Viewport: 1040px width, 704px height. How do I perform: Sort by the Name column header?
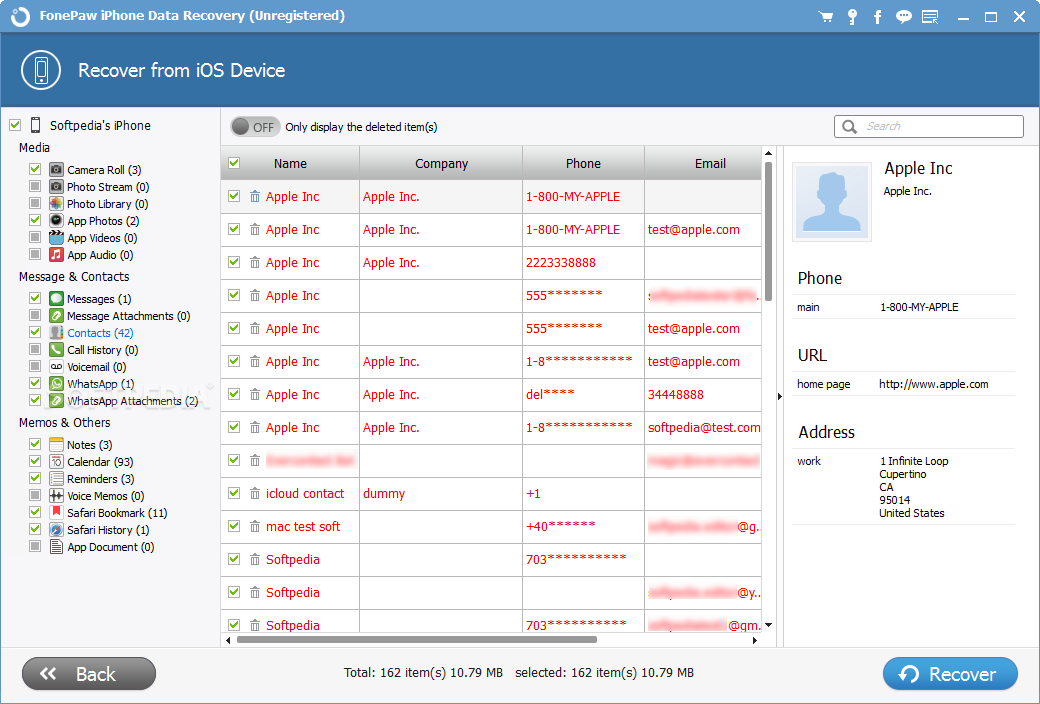[x=291, y=163]
